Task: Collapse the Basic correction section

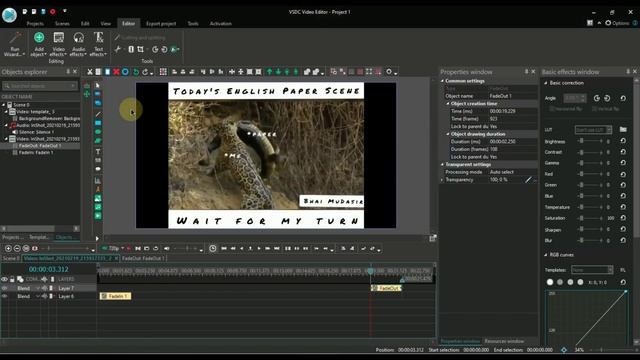Action: coord(546,83)
